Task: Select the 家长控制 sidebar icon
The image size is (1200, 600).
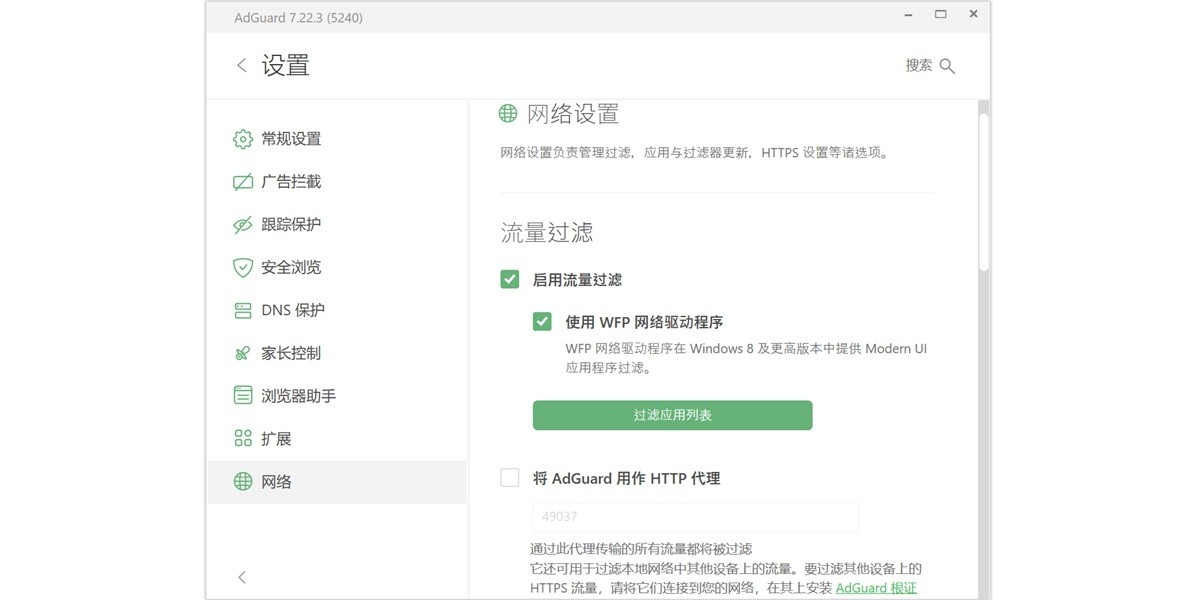Action: (x=242, y=352)
